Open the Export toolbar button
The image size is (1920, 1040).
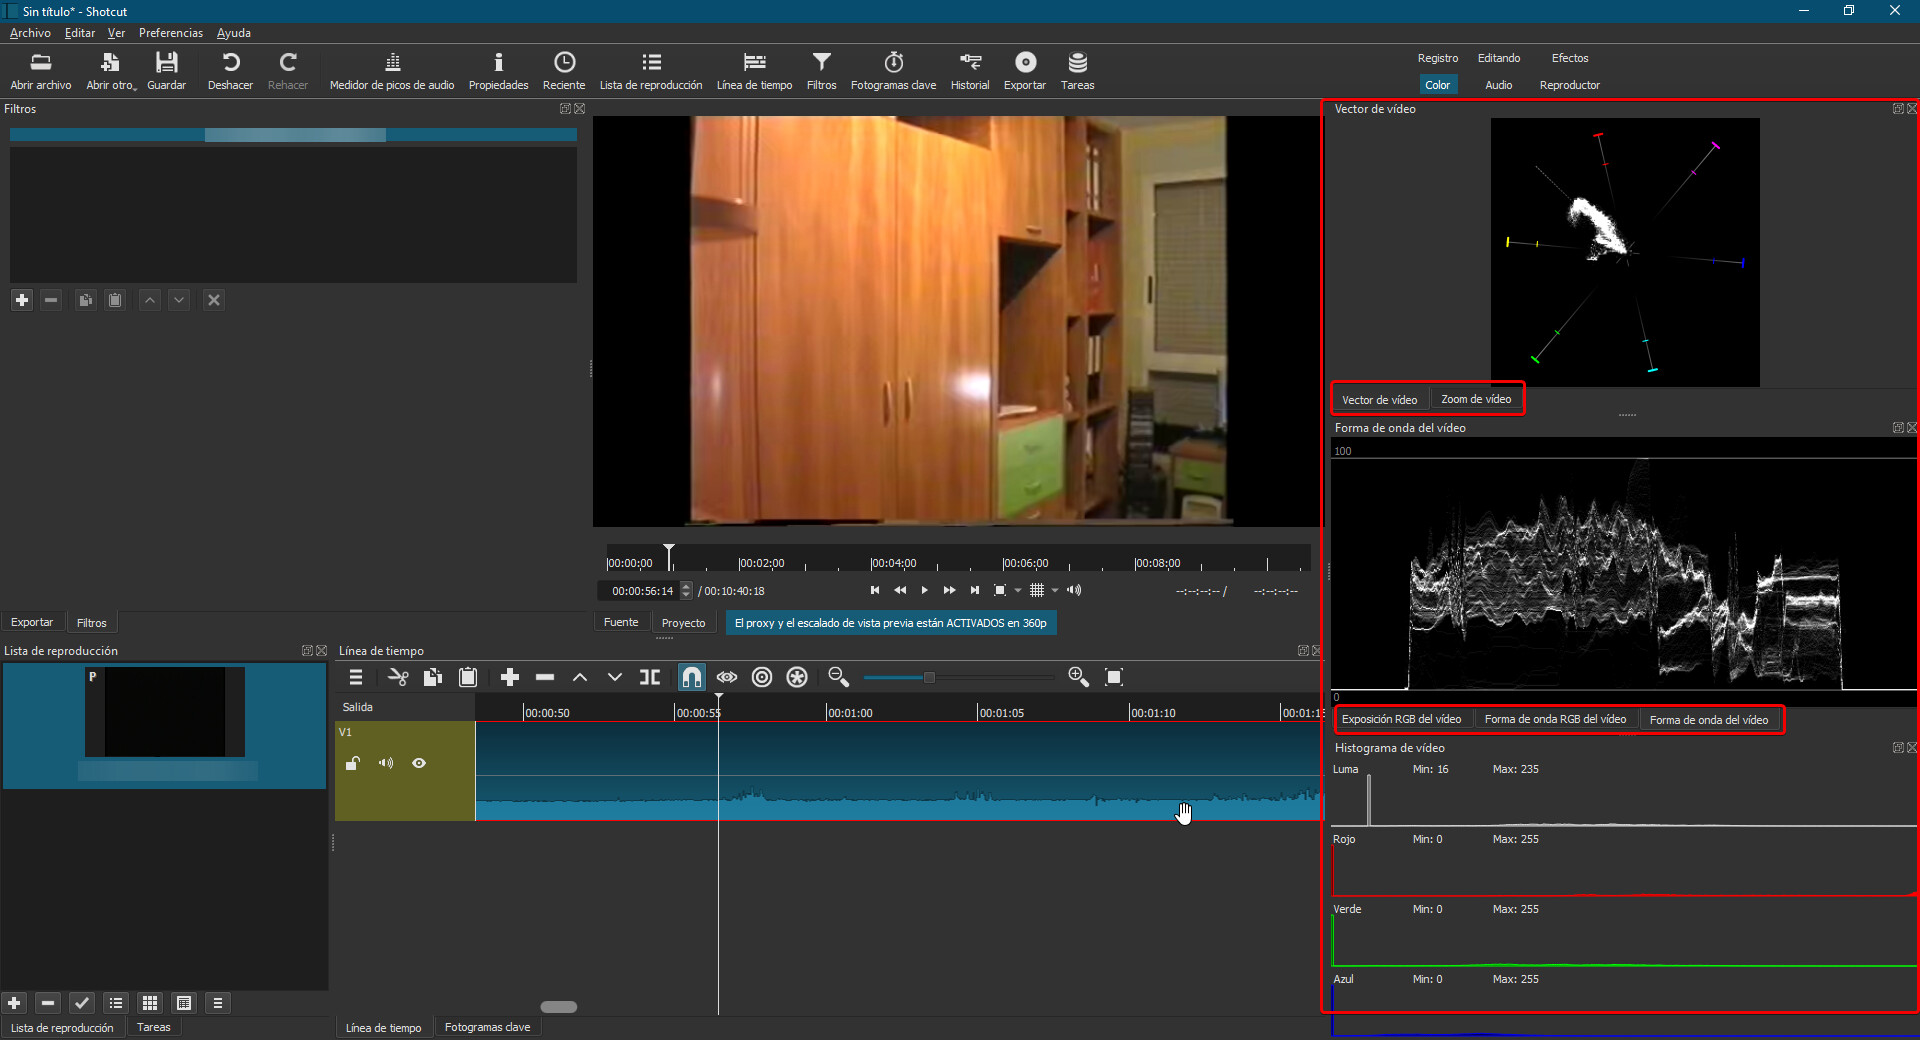tap(1024, 71)
